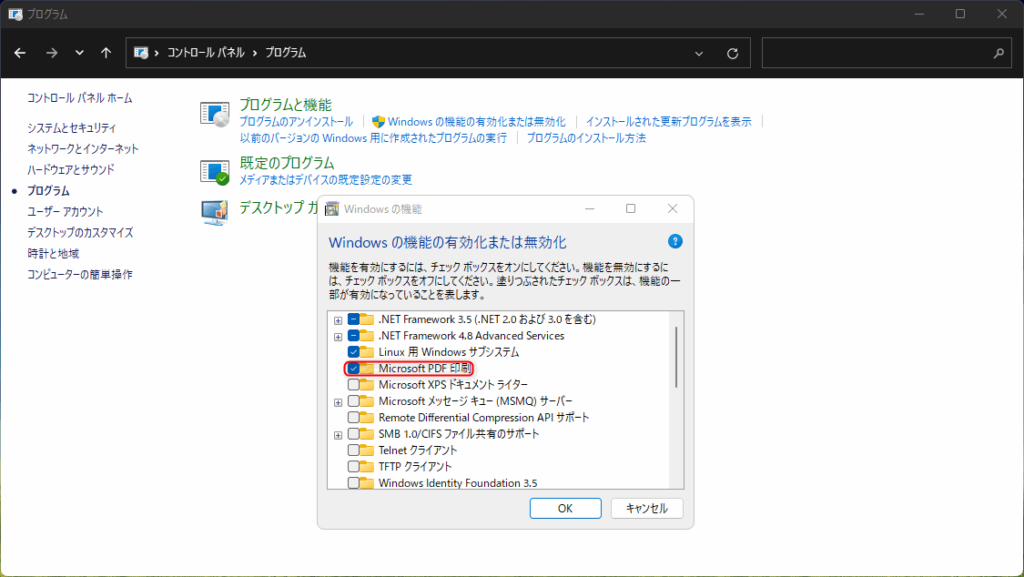Open address bar history dropdown chevron
Image resolution: width=1024 pixels, height=577 pixels.
tap(699, 54)
